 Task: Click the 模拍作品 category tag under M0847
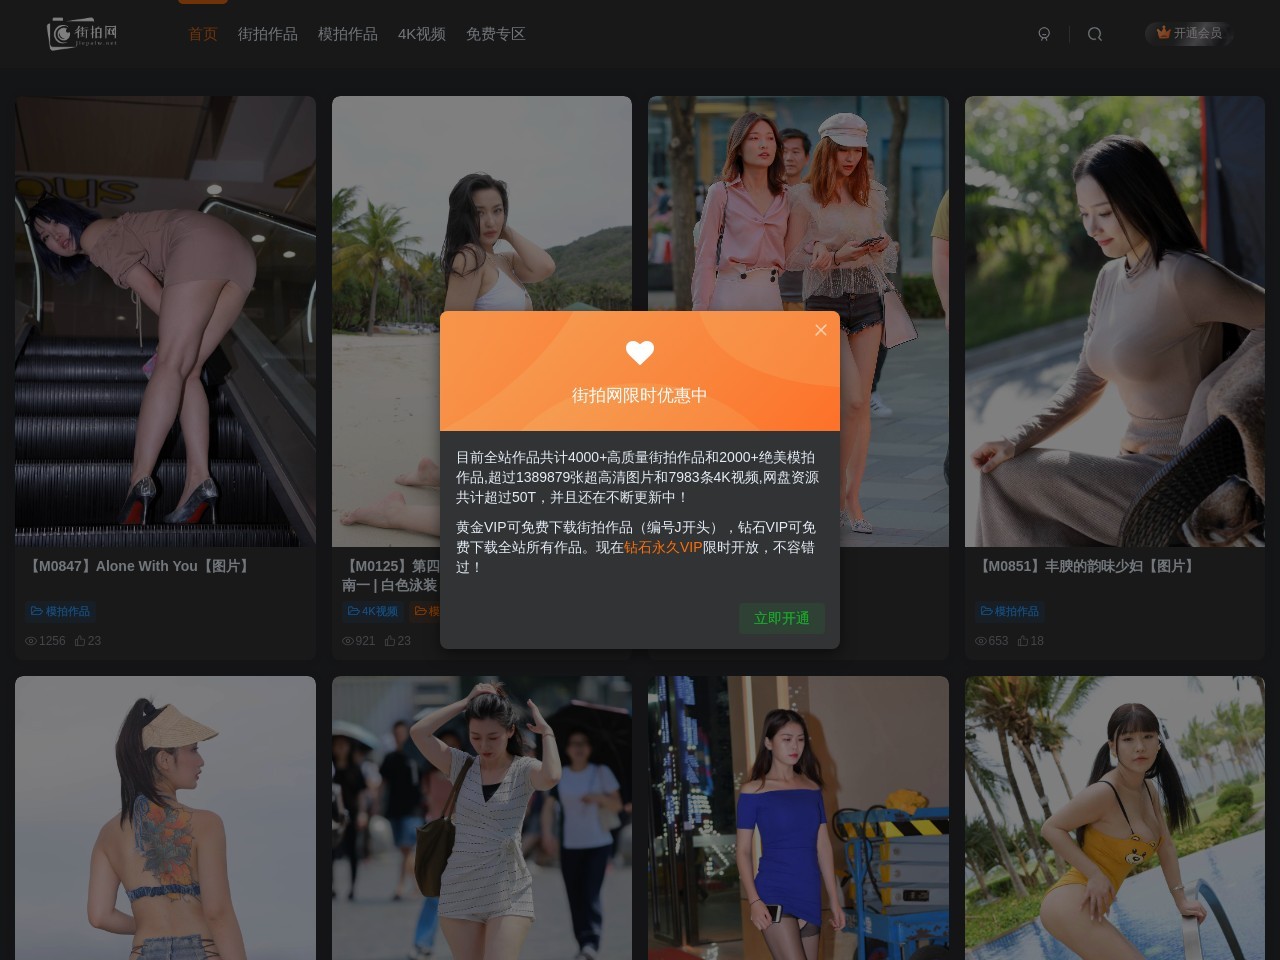pos(60,611)
